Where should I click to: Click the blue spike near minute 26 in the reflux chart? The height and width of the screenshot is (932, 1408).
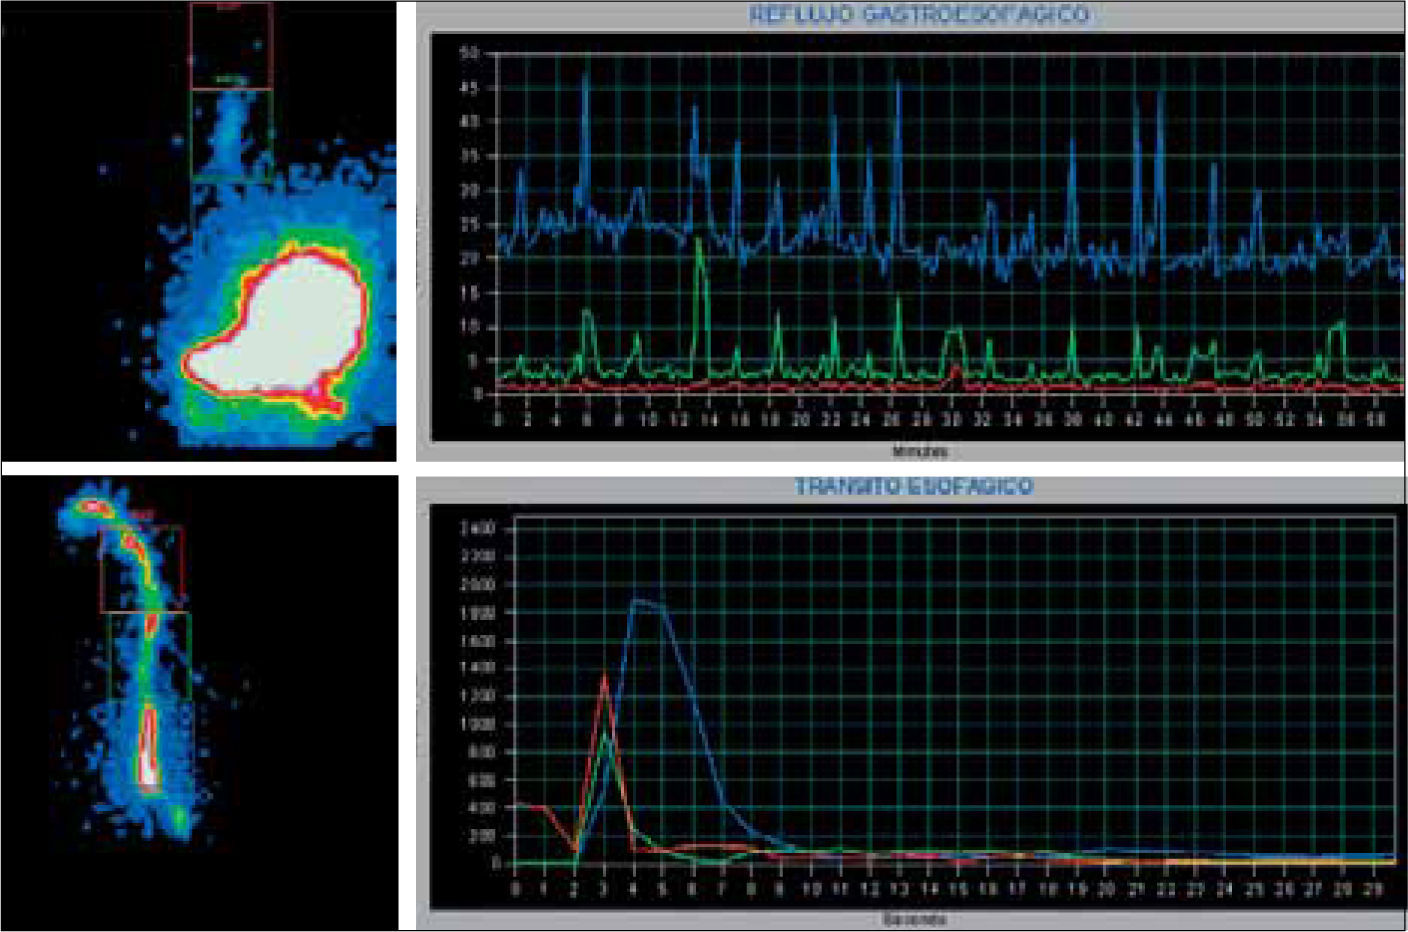point(898,86)
